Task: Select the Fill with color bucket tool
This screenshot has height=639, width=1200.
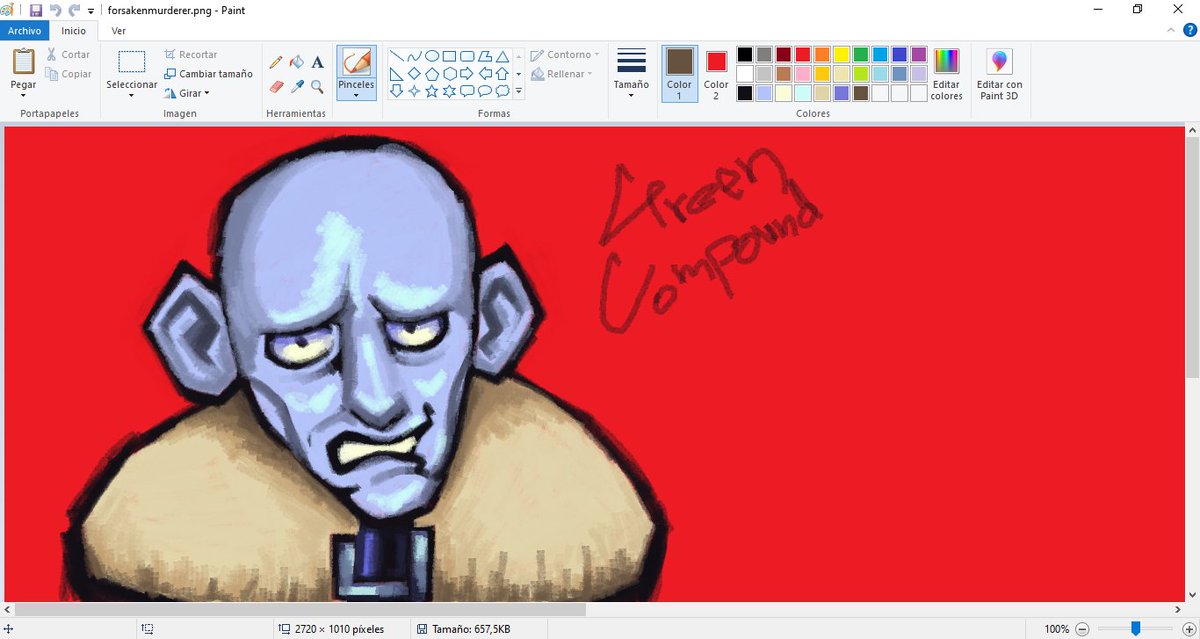Action: (x=296, y=62)
